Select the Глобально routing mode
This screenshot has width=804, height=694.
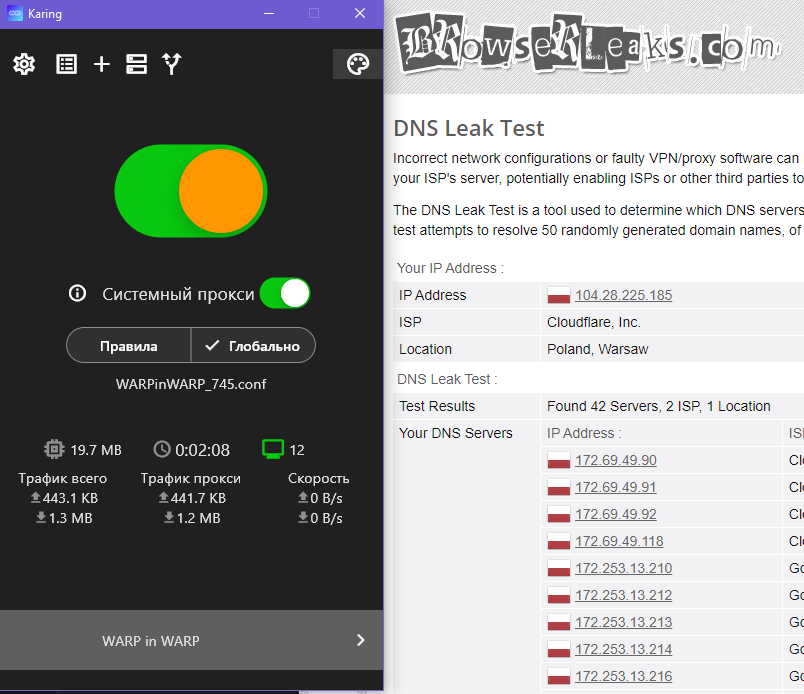pos(253,346)
